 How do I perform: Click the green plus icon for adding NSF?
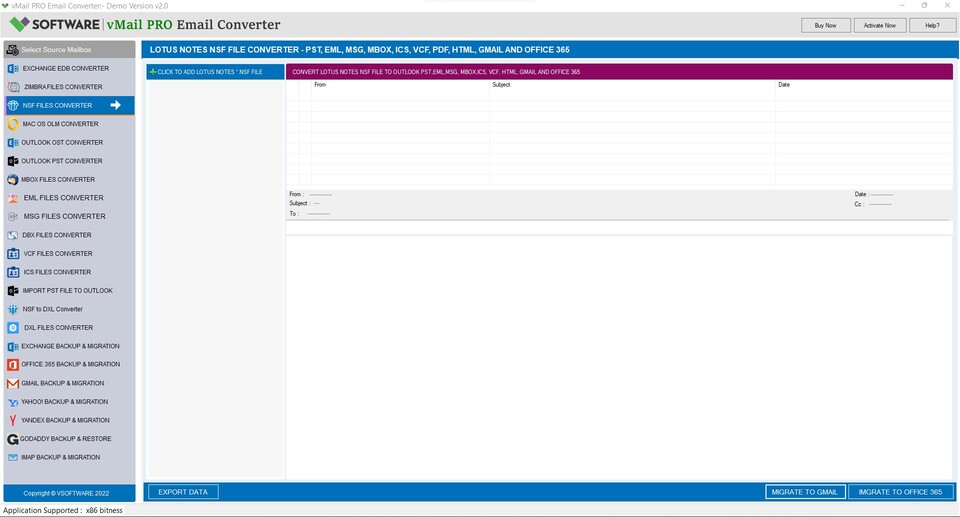[x=152, y=72]
